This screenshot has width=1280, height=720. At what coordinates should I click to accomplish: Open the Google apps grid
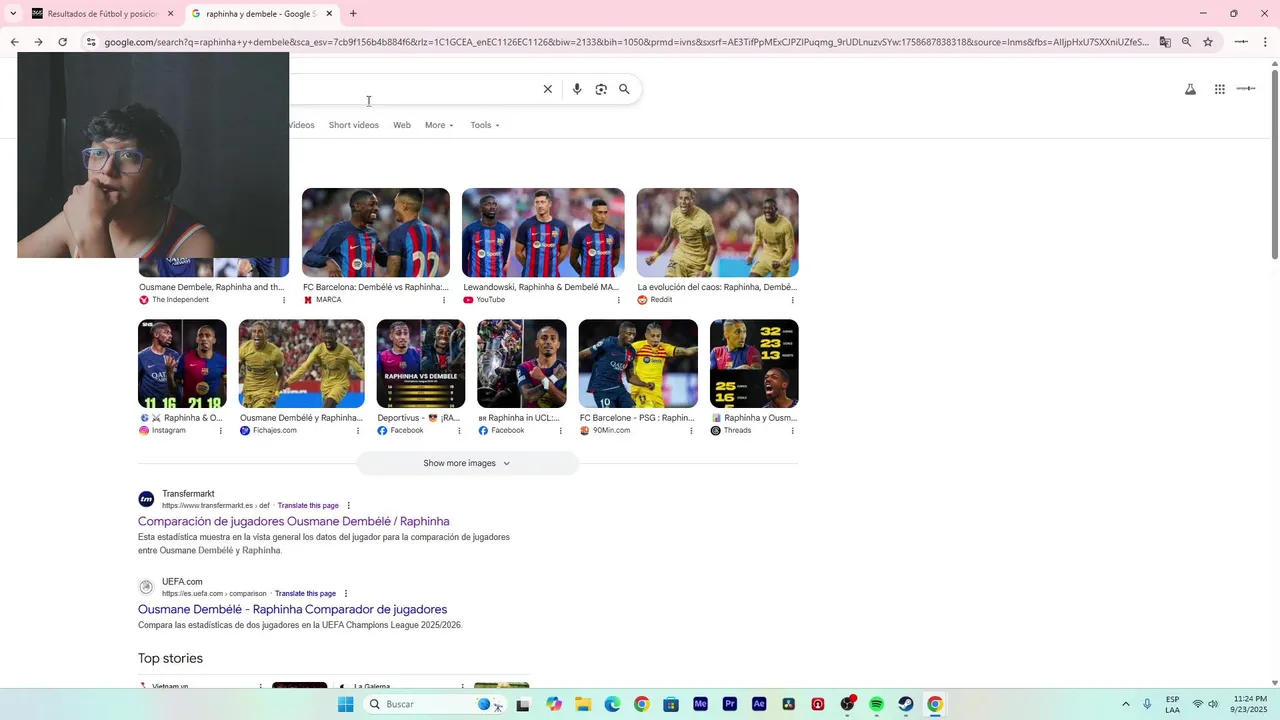pyautogui.click(x=1220, y=89)
